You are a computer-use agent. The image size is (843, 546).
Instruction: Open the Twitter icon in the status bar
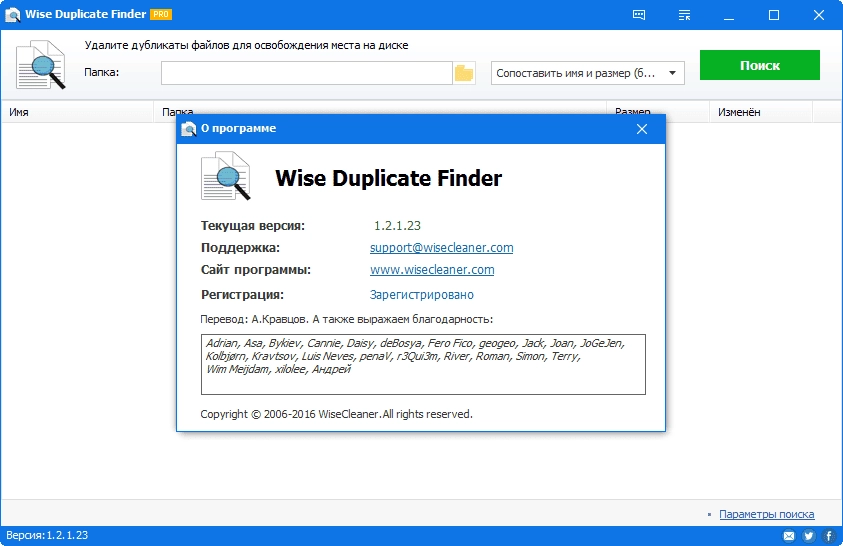click(809, 536)
